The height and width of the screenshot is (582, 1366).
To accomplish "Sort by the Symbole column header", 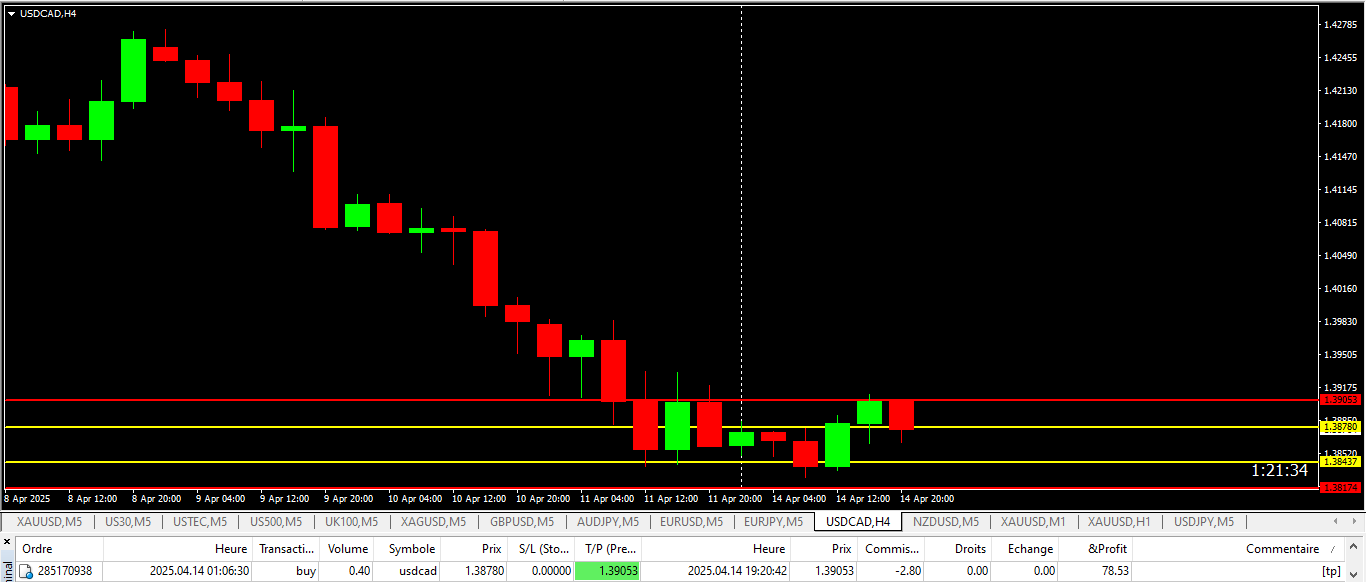I will coord(408,549).
